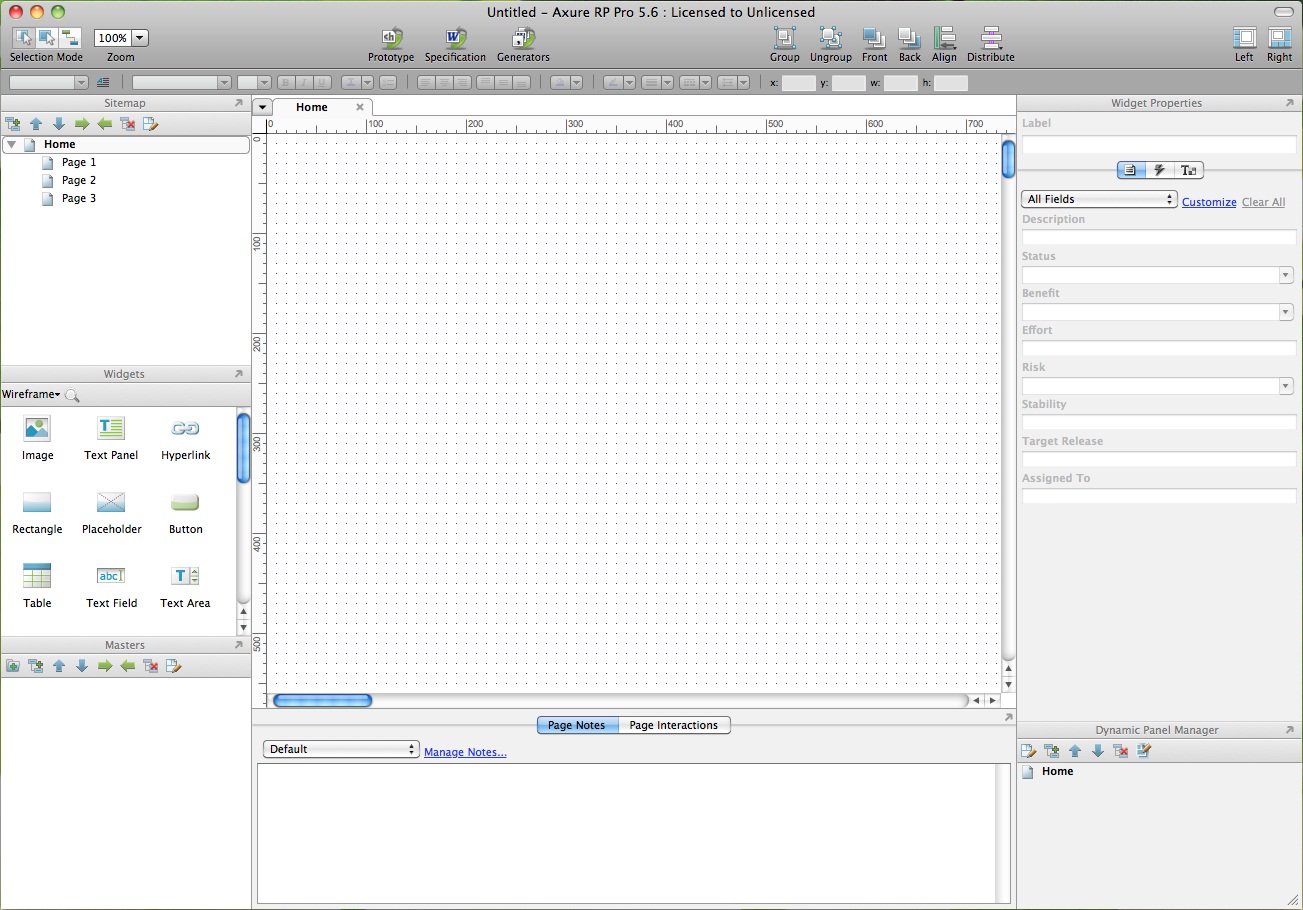This screenshot has height=910, width=1303.
Task: Delete the selected page using Sitemap delete icon
Action: point(127,123)
